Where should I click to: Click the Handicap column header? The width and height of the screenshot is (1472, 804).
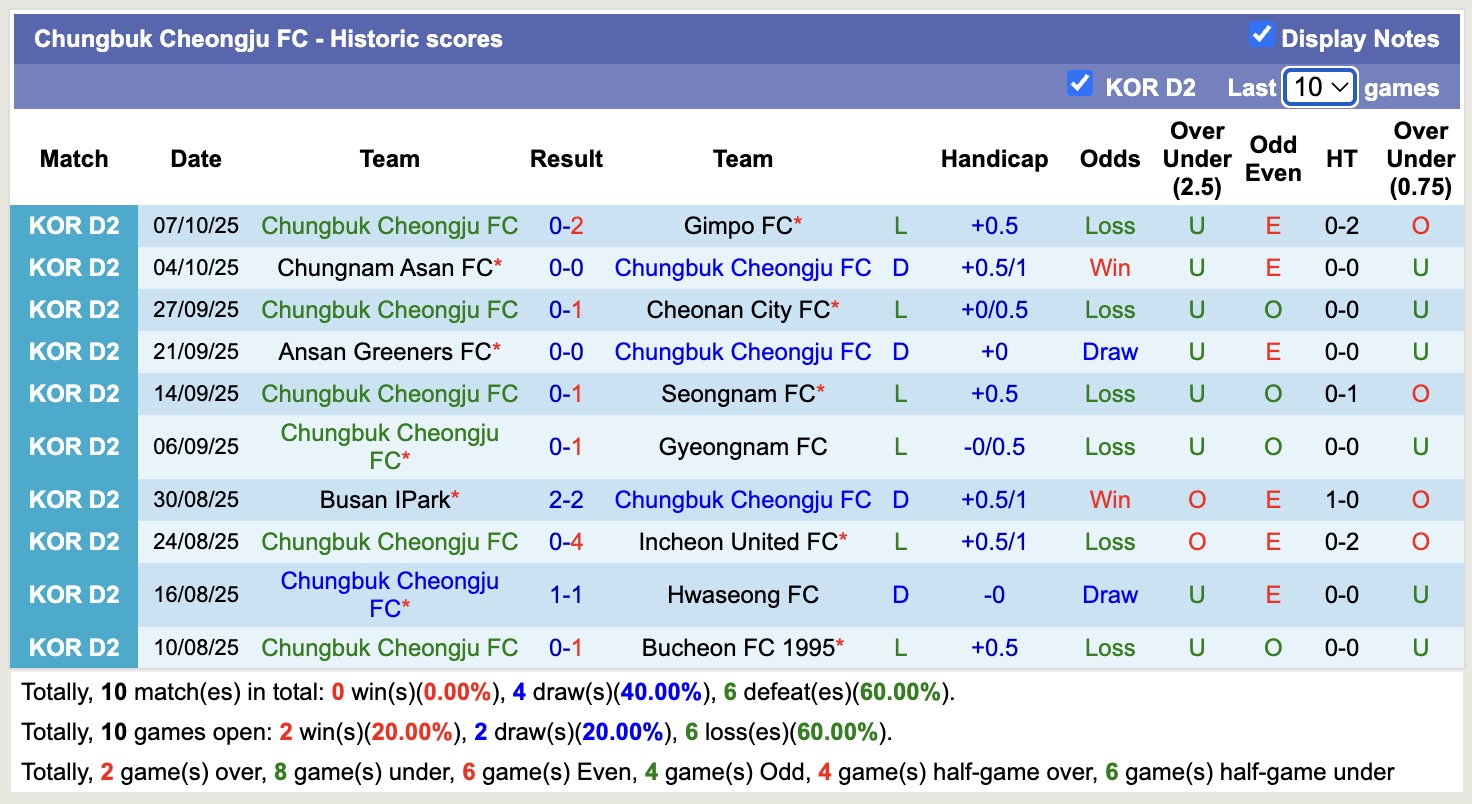coord(994,158)
